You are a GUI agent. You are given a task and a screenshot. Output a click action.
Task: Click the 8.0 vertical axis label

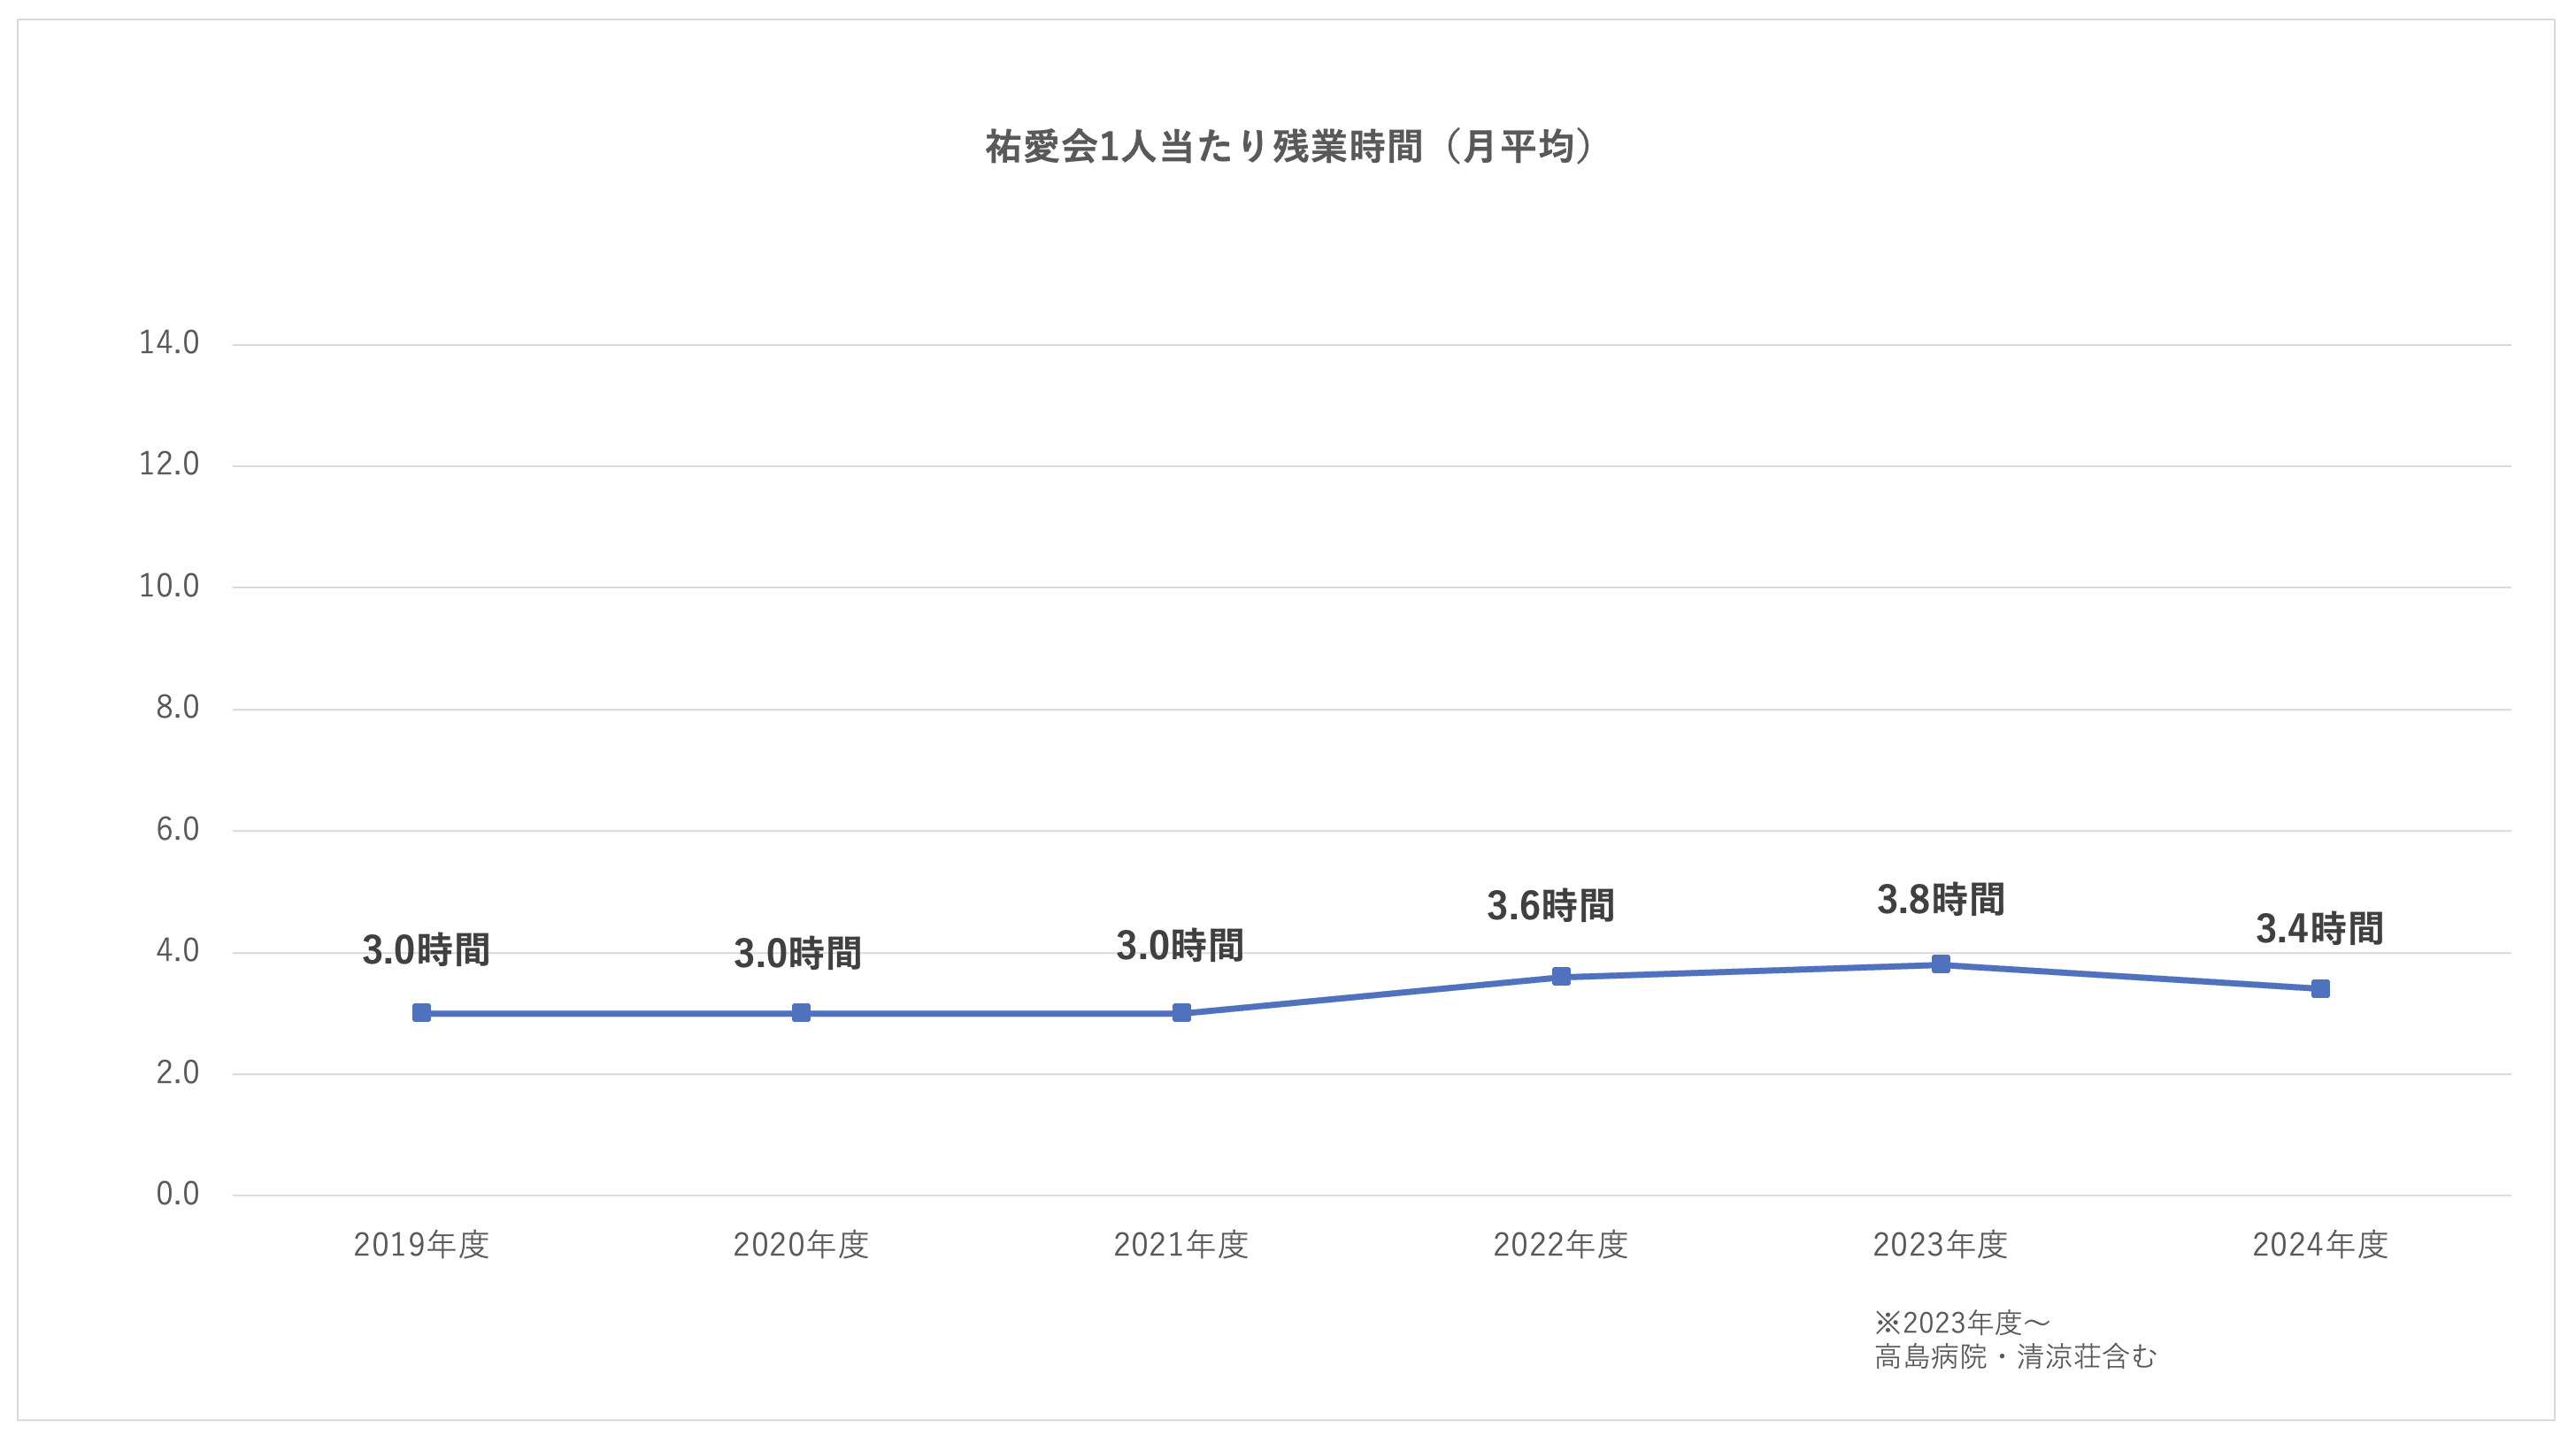click(177, 708)
